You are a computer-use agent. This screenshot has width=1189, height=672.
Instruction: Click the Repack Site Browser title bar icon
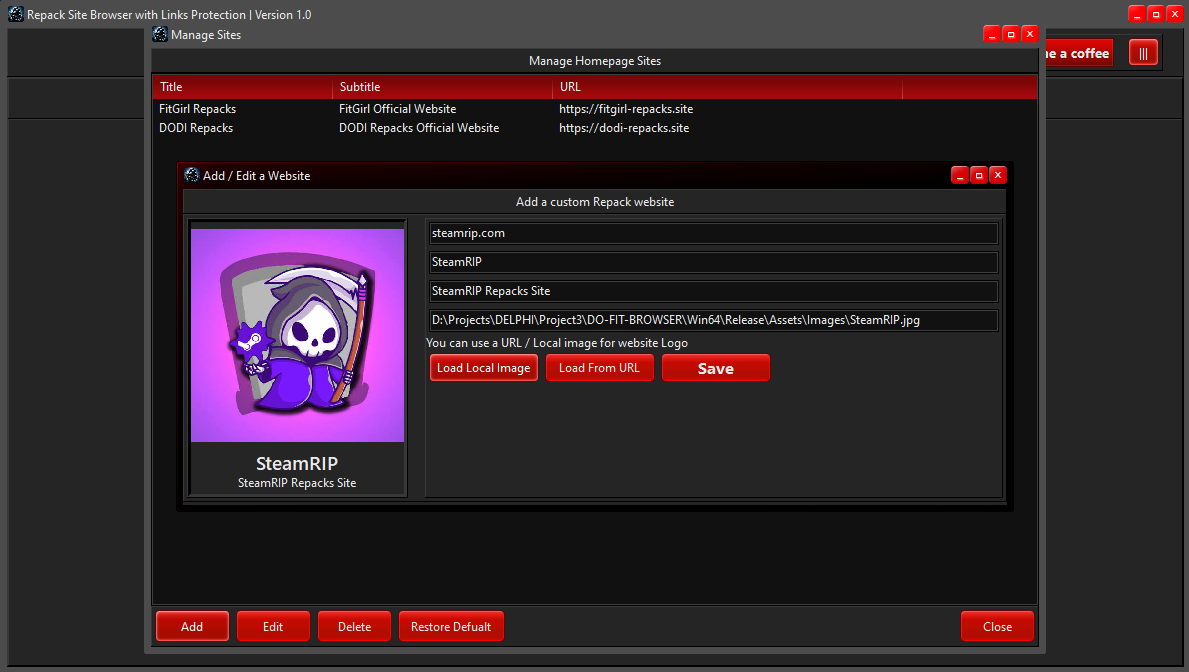coord(16,14)
